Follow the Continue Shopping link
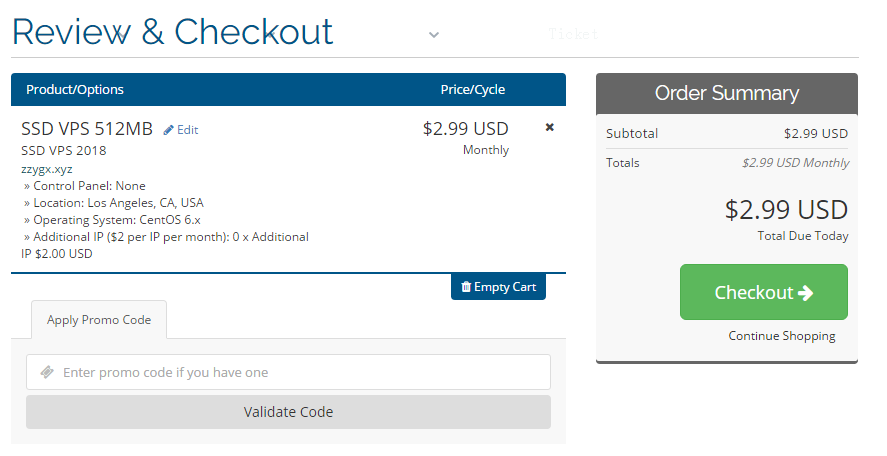Screen dimensions: 887x456 coord(782,336)
